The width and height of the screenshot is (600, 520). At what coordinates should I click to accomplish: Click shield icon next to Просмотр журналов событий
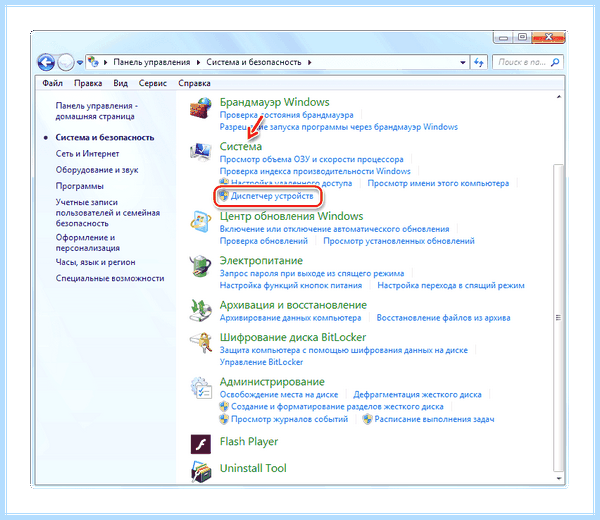point(224,419)
